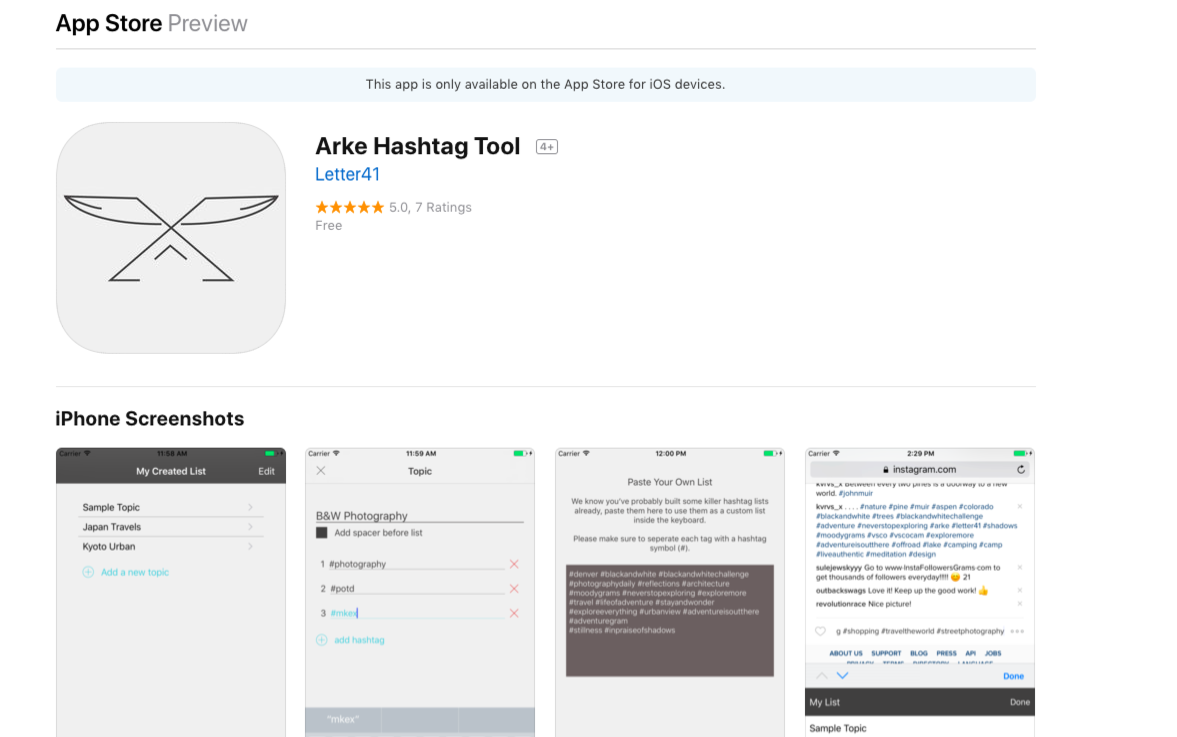Click Done in the My List bar

[1019, 702]
